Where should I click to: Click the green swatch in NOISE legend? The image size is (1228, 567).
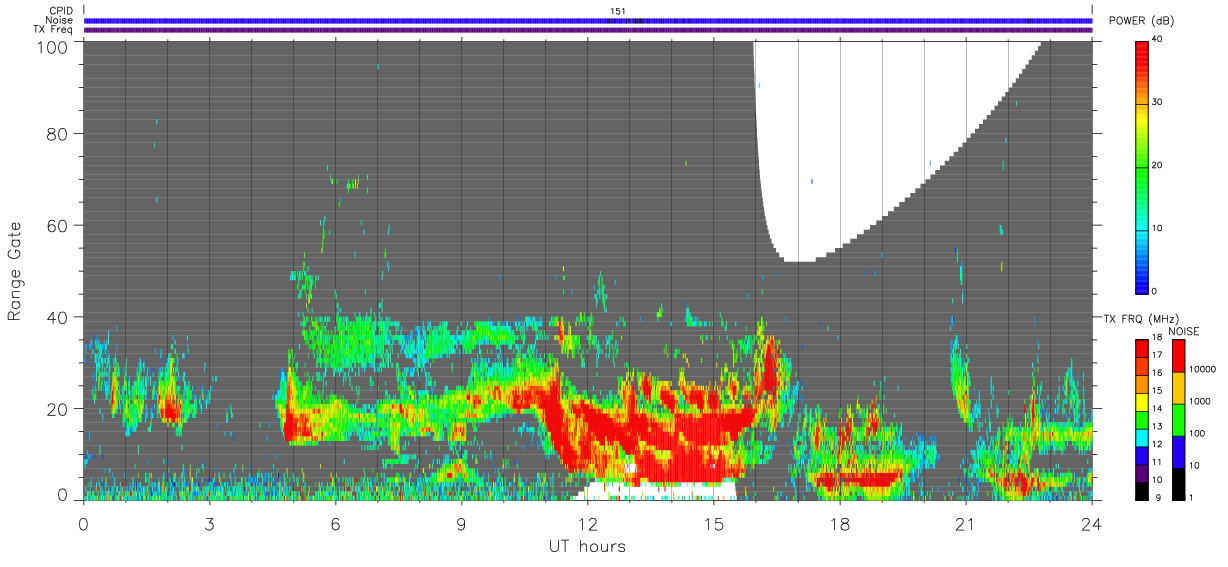tap(1178, 419)
